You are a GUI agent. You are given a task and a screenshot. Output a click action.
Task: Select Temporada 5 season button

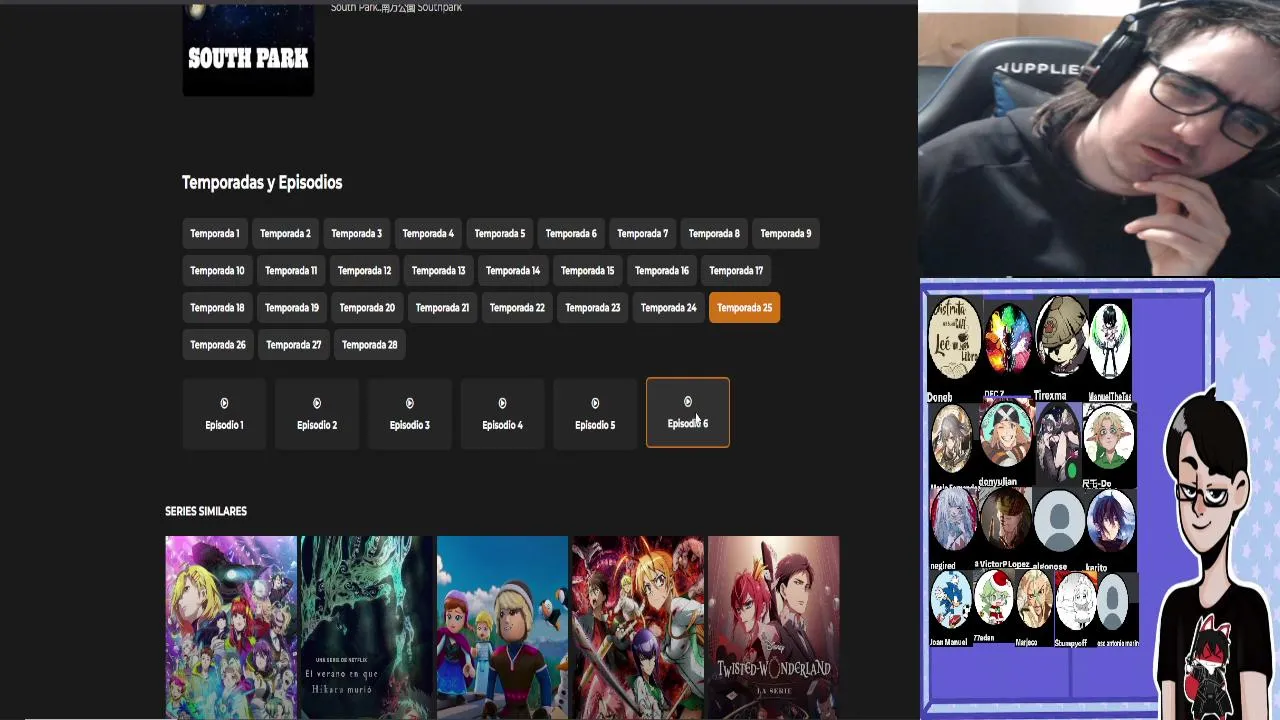click(499, 234)
